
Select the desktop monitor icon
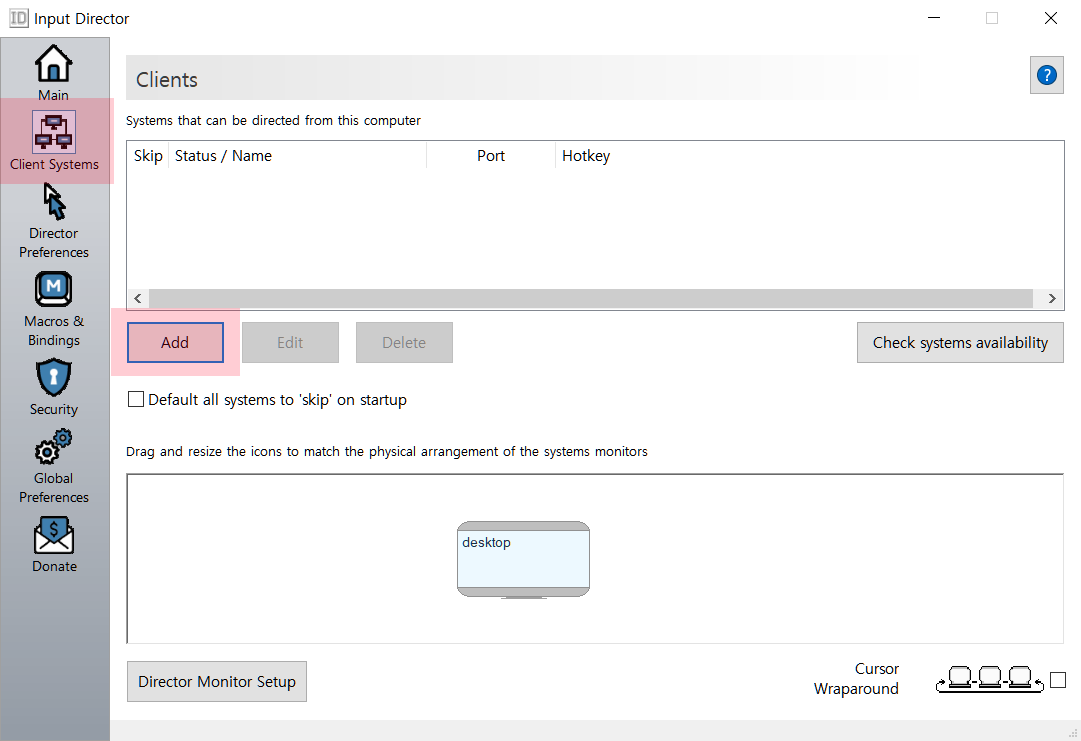(x=523, y=559)
